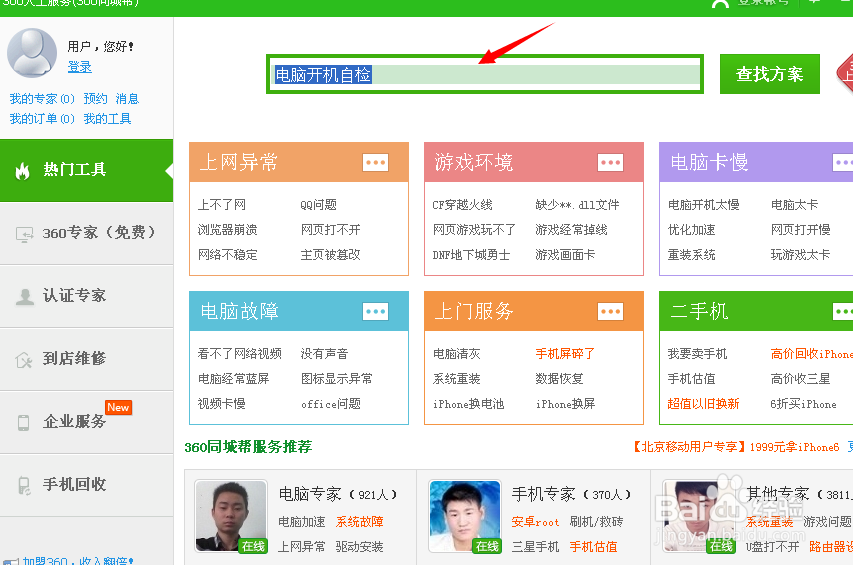The height and width of the screenshot is (565, 853).
Task: Expand more options in 二手机 card
Action: point(843,312)
